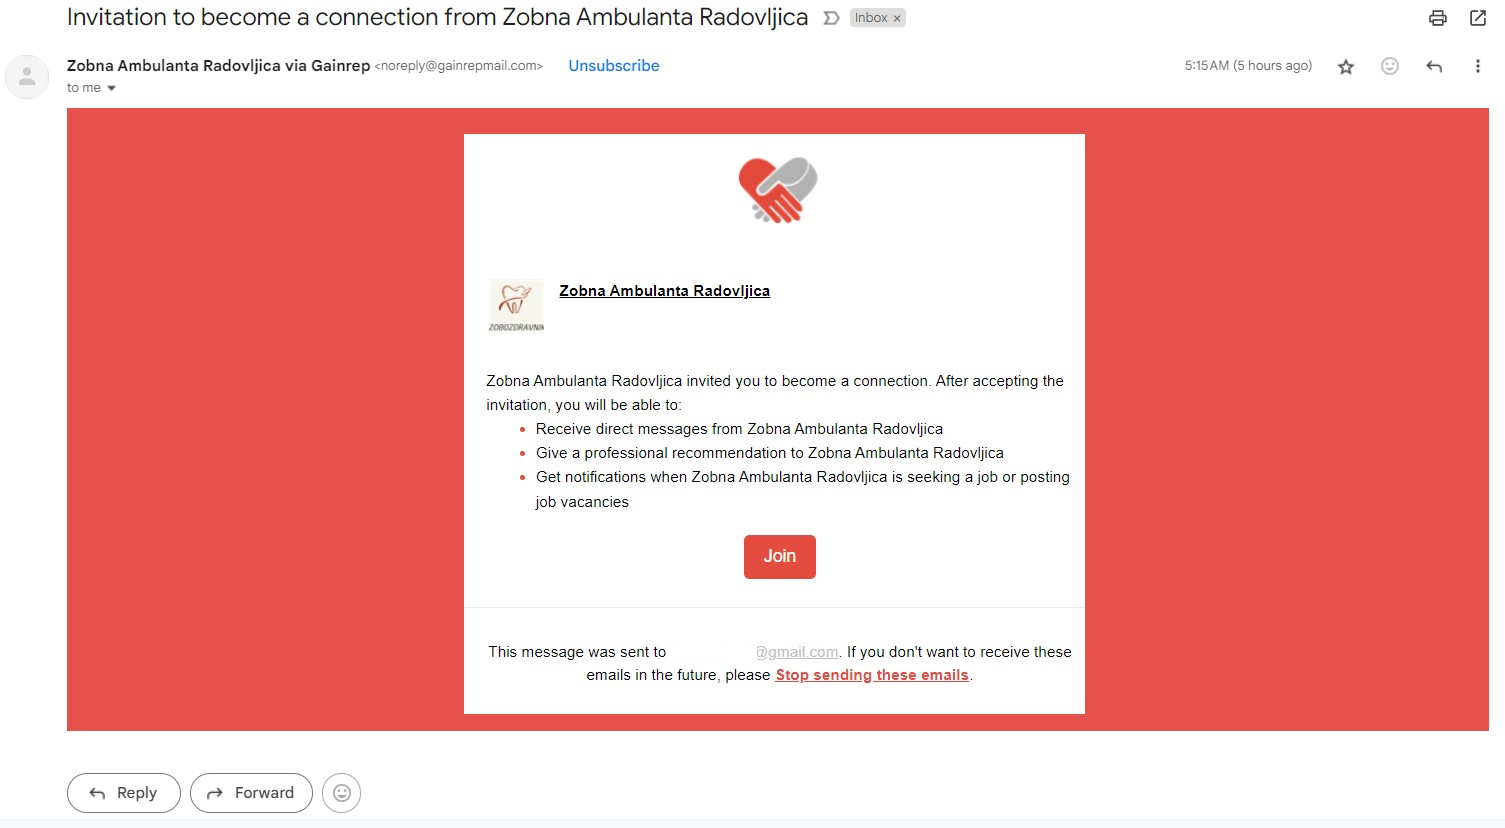The height and width of the screenshot is (828, 1505).
Task: Click the Unsubscribe link
Action: [x=614, y=66]
